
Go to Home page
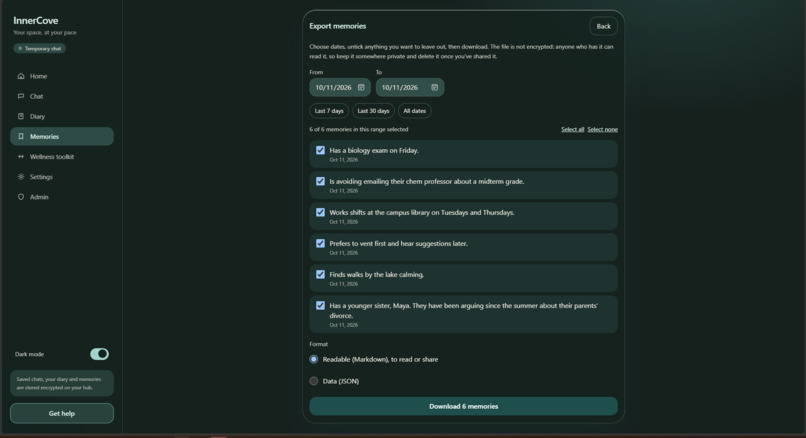point(62,76)
